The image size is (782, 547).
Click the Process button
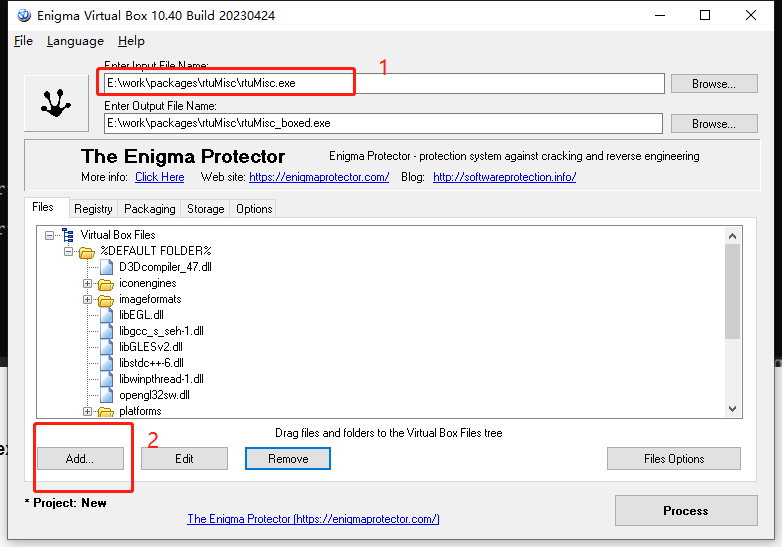[686, 511]
